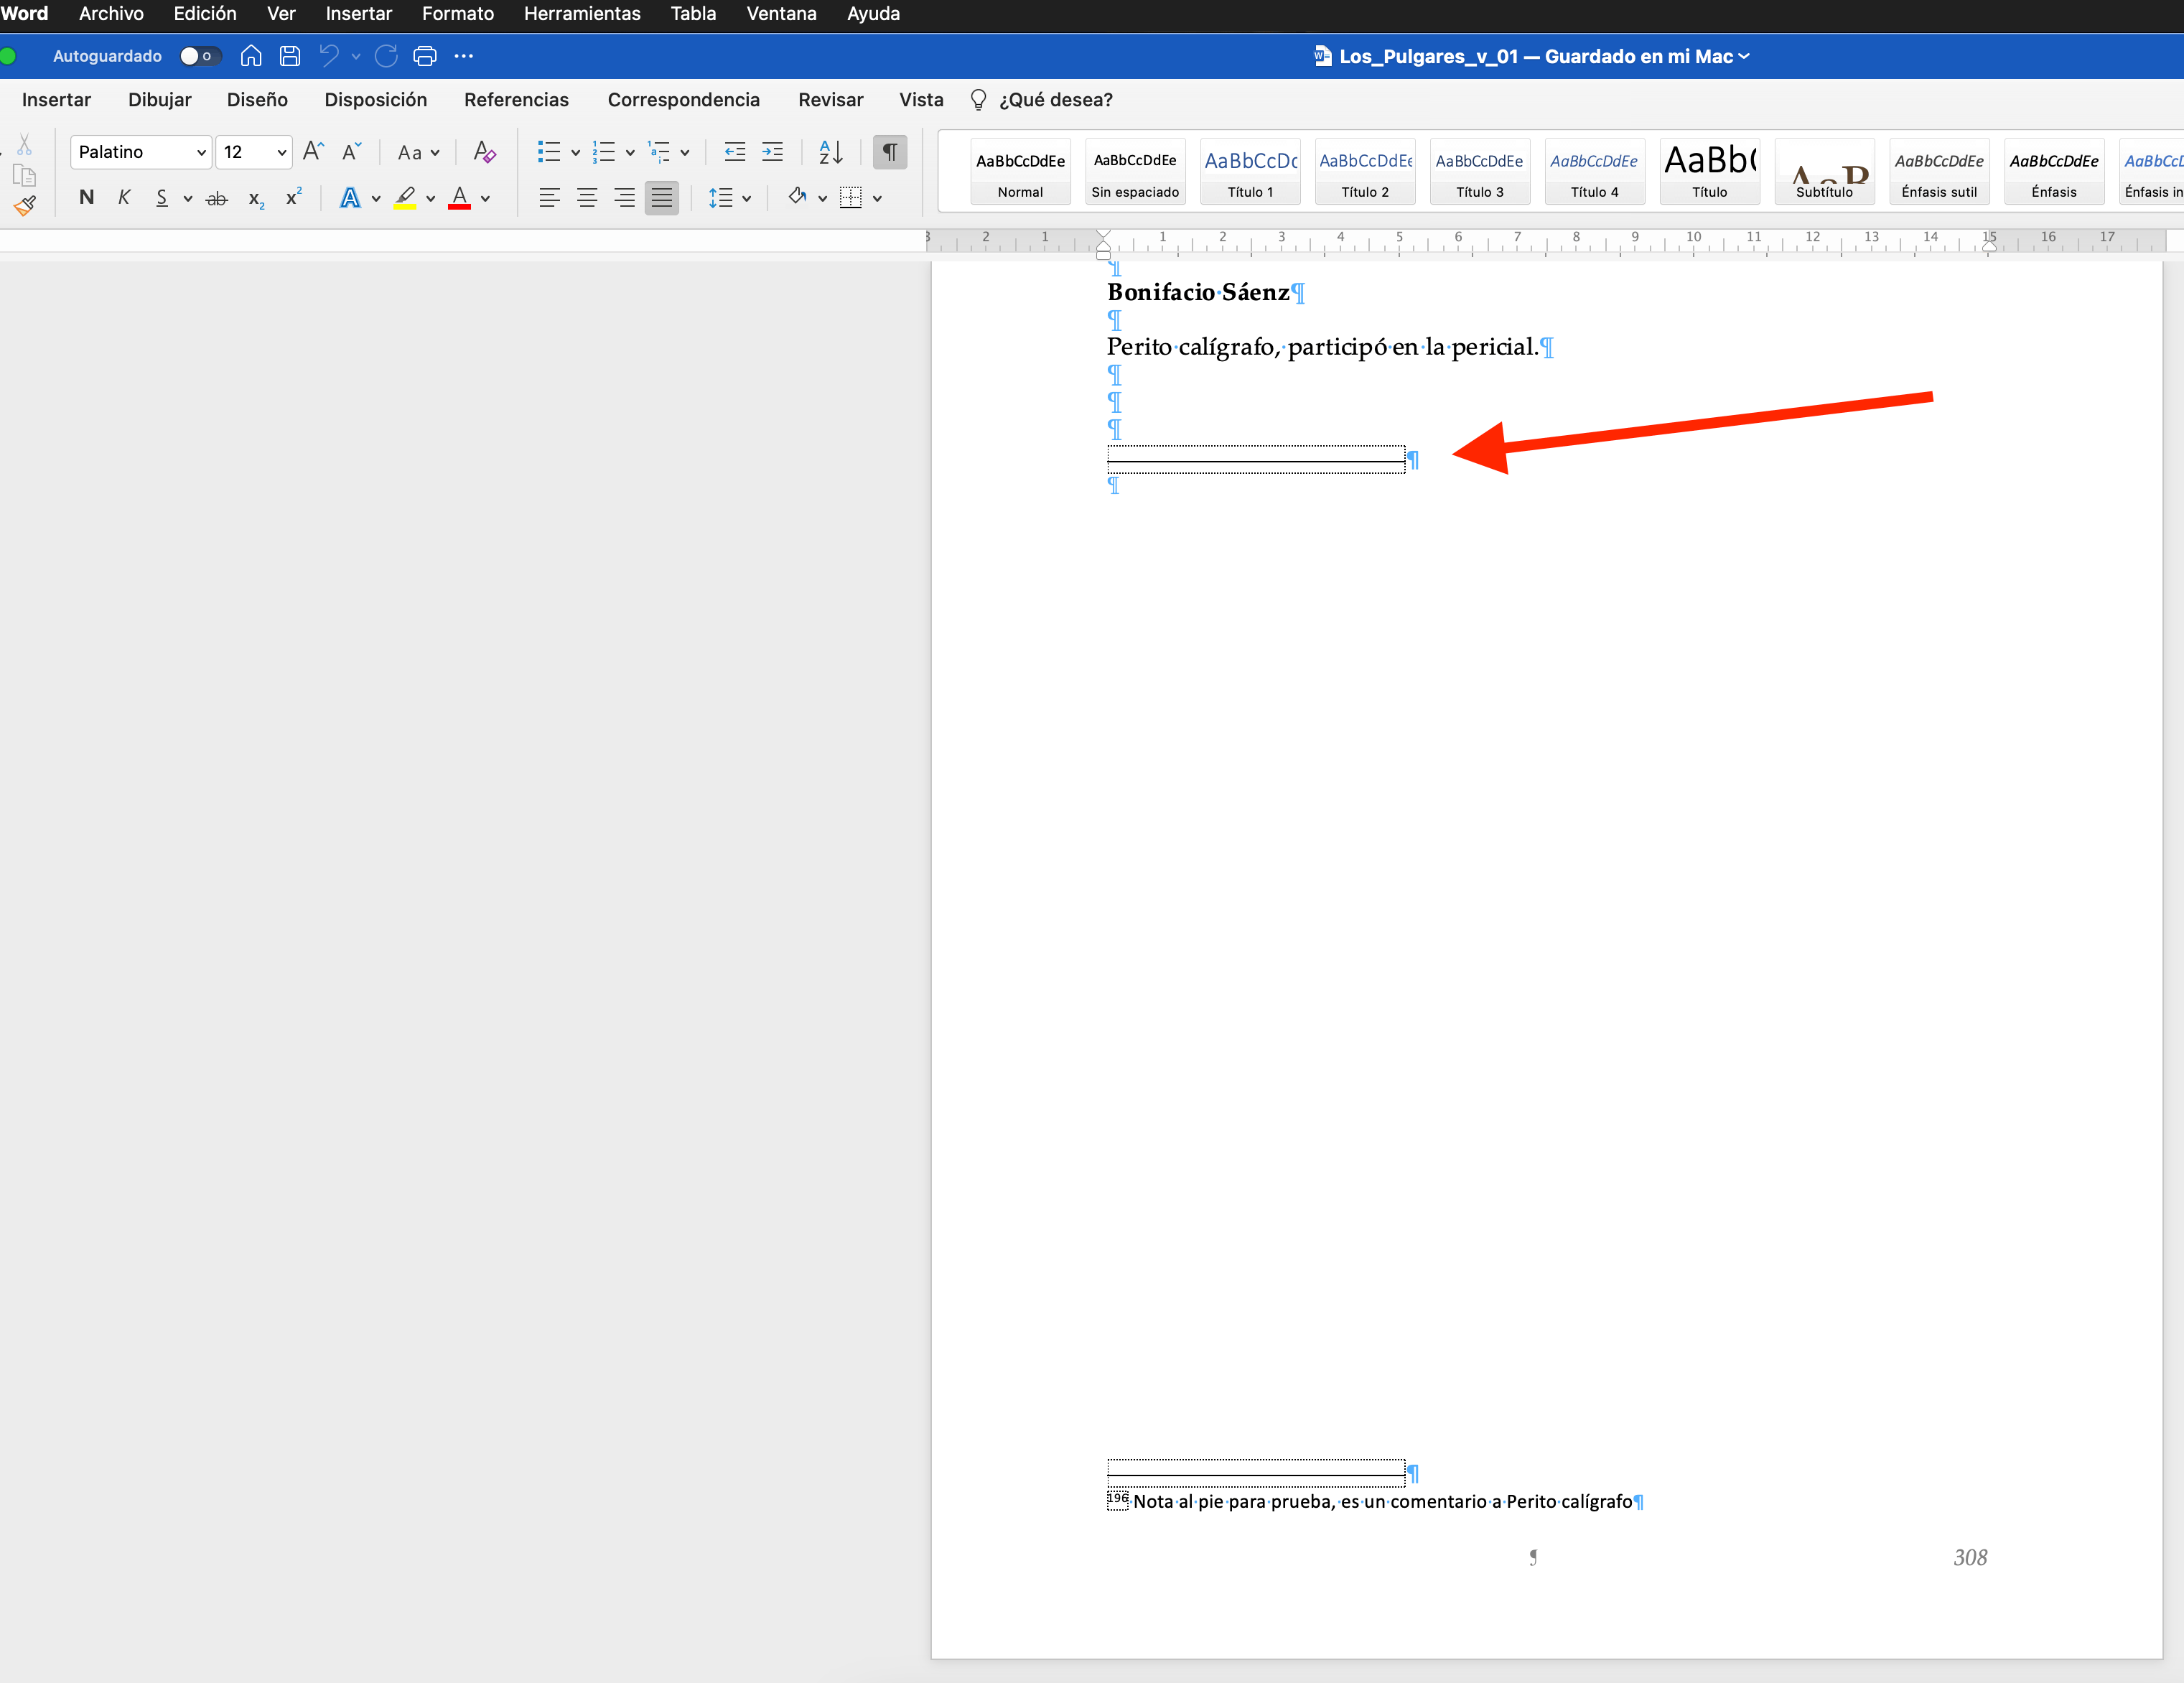Click the Sort A-Z icon

coord(831,152)
